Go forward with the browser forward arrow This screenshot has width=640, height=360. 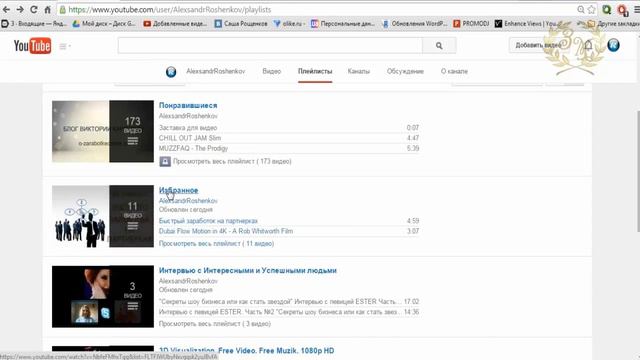(20, 9)
